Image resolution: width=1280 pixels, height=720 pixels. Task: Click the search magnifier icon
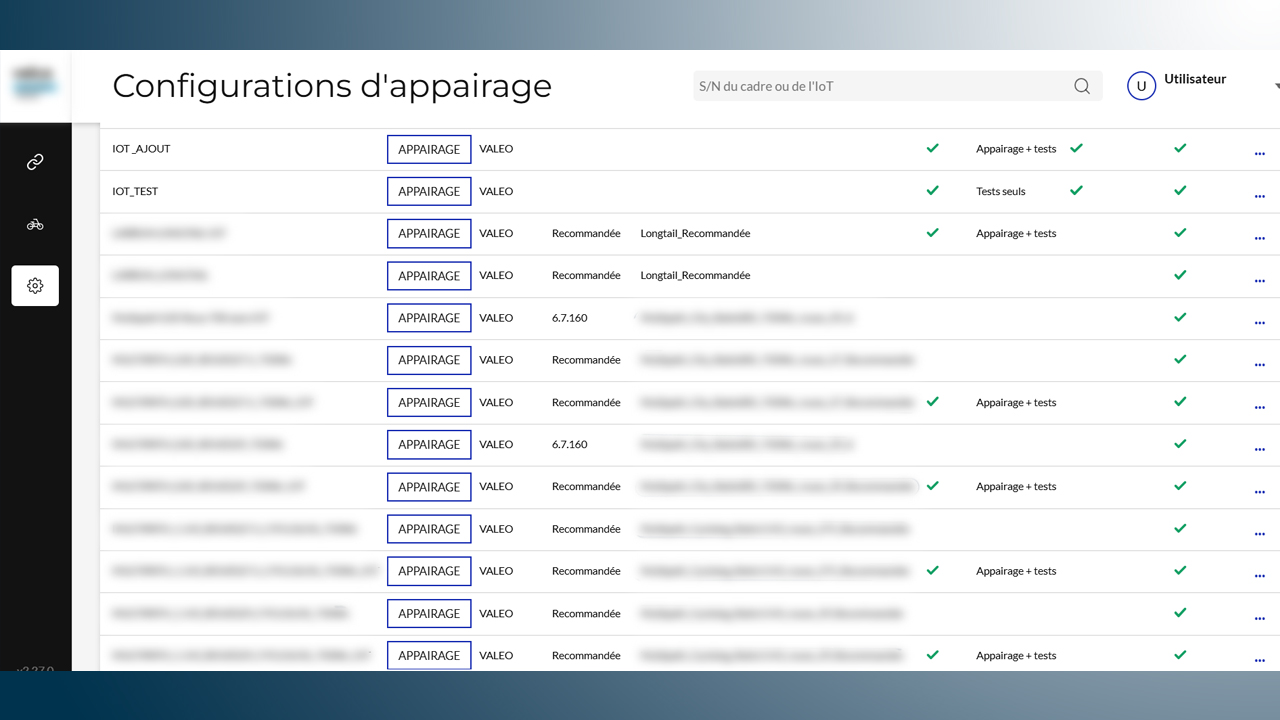click(x=1082, y=86)
